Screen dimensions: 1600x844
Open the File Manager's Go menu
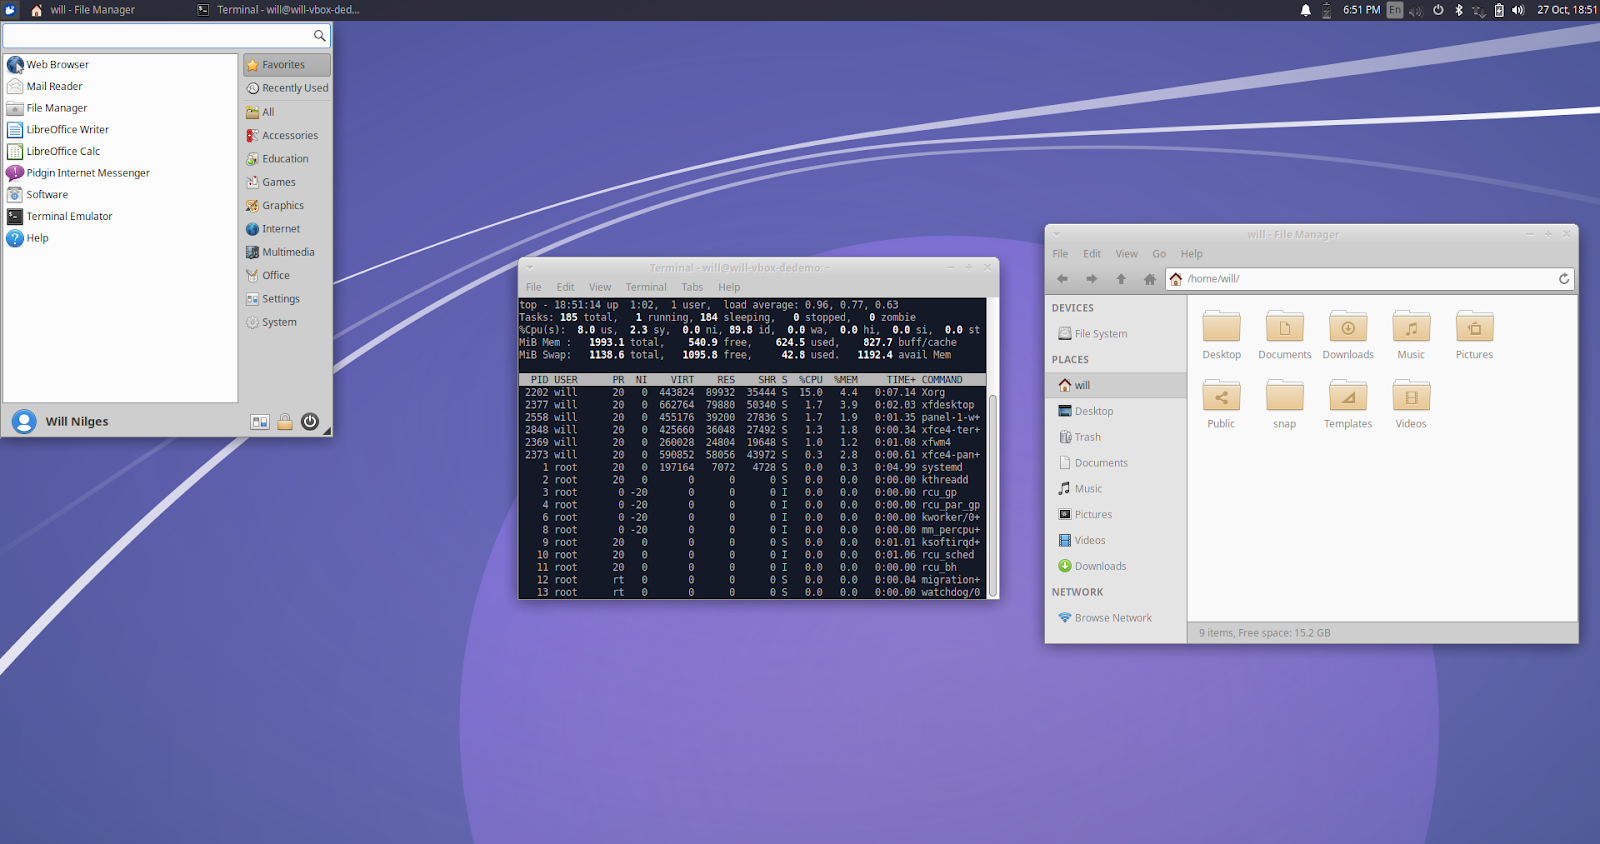[x=1159, y=254]
